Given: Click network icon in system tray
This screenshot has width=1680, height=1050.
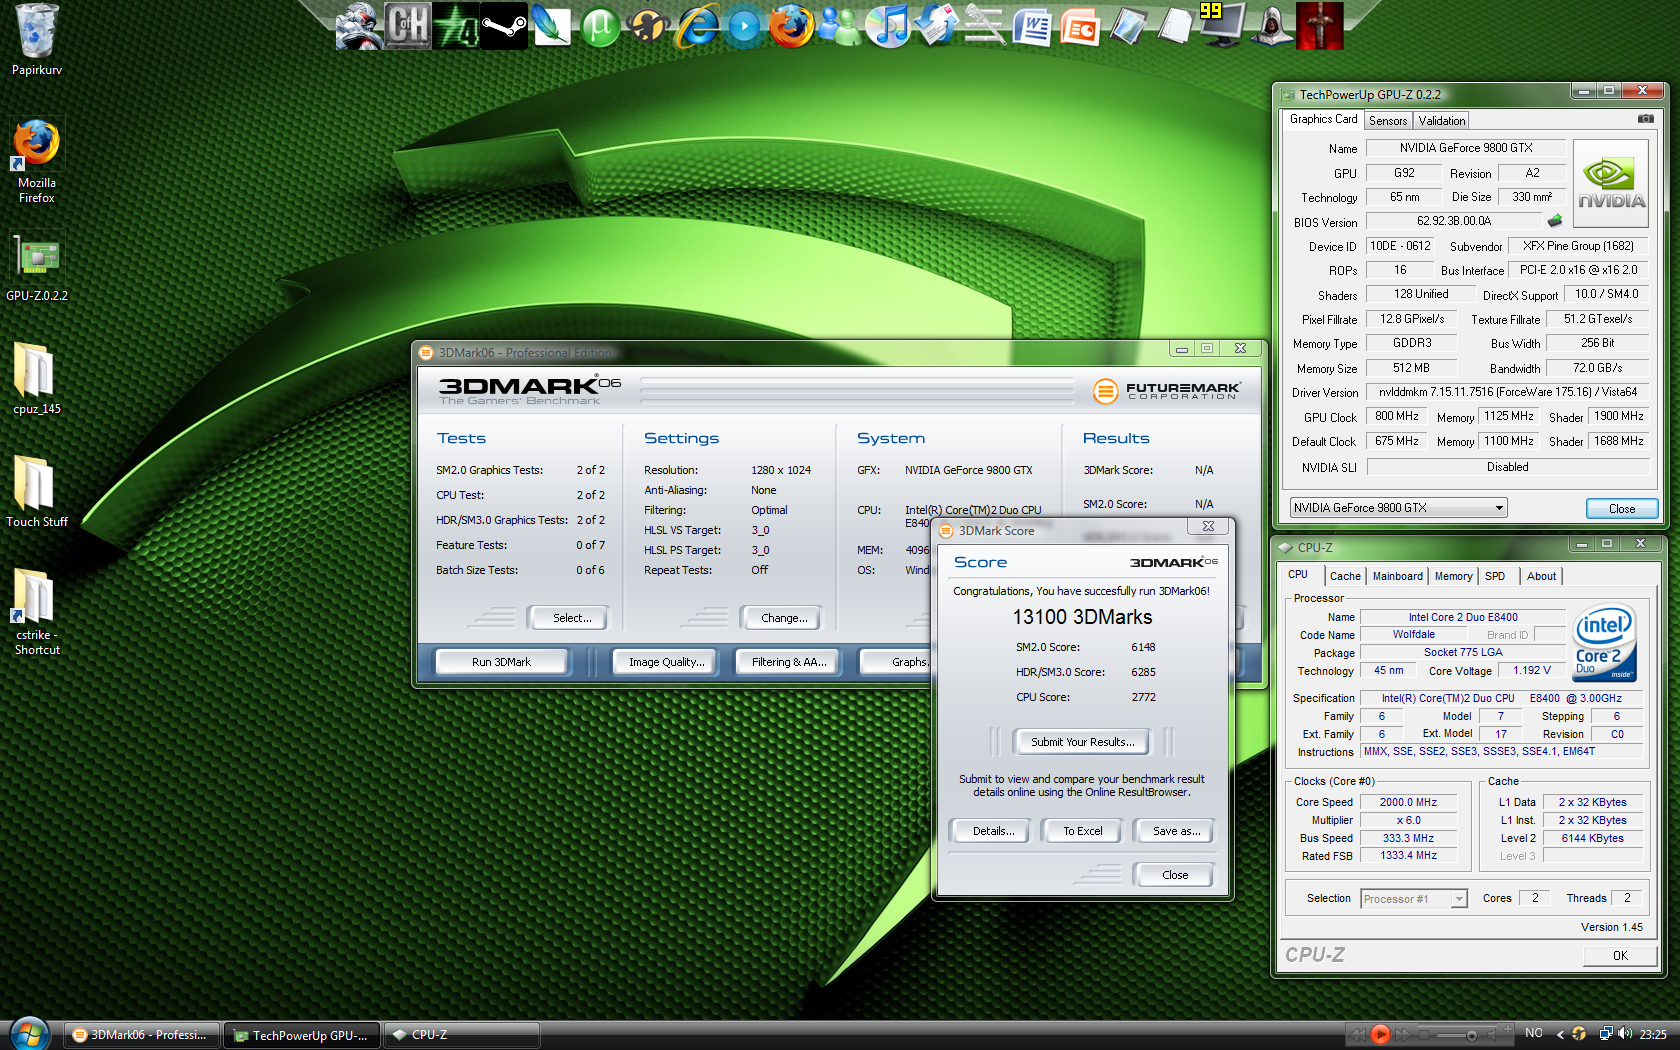Looking at the screenshot, I should pyautogui.click(x=1605, y=1034).
